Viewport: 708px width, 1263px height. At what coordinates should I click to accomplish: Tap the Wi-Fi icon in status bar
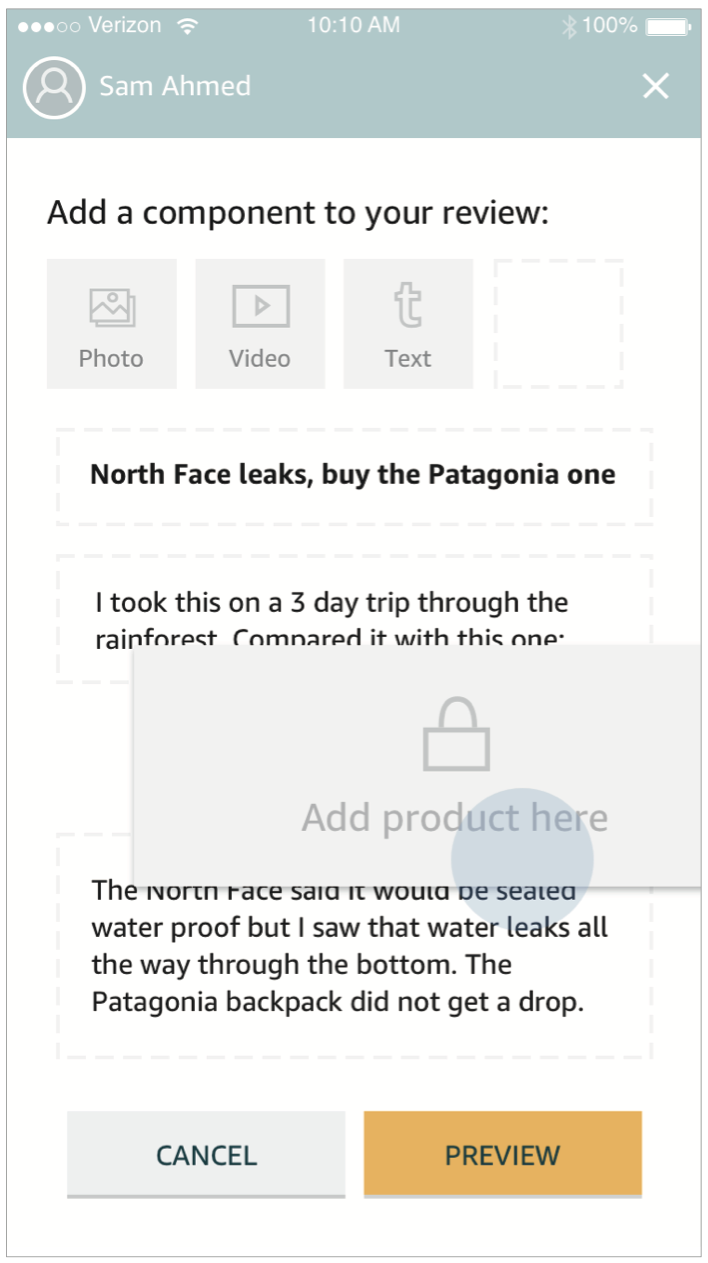click(188, 26)
